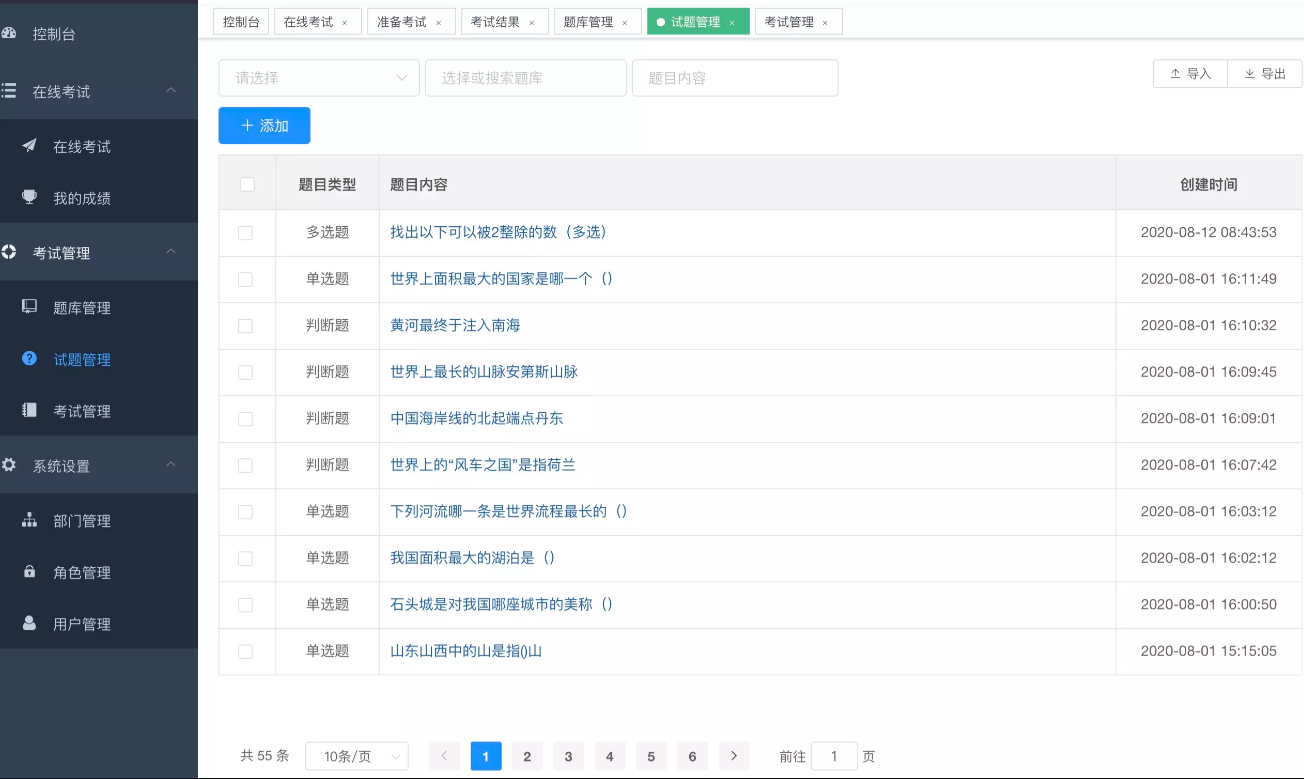Image resolution: width=1304 pixels, height=779 pixels.
Task: Switch to the 控制台 tab
Action: tap(241, 22)
